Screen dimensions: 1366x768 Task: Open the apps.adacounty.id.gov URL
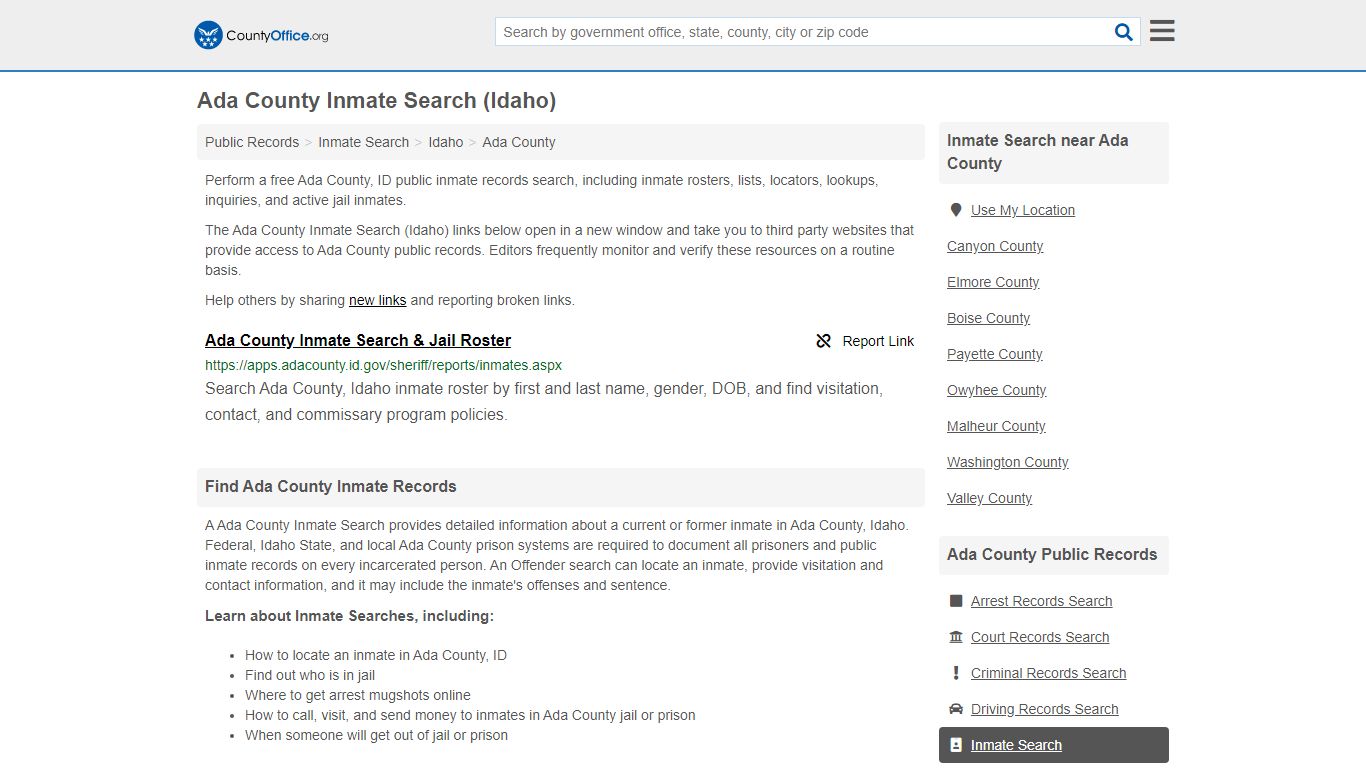pos(383,365)
